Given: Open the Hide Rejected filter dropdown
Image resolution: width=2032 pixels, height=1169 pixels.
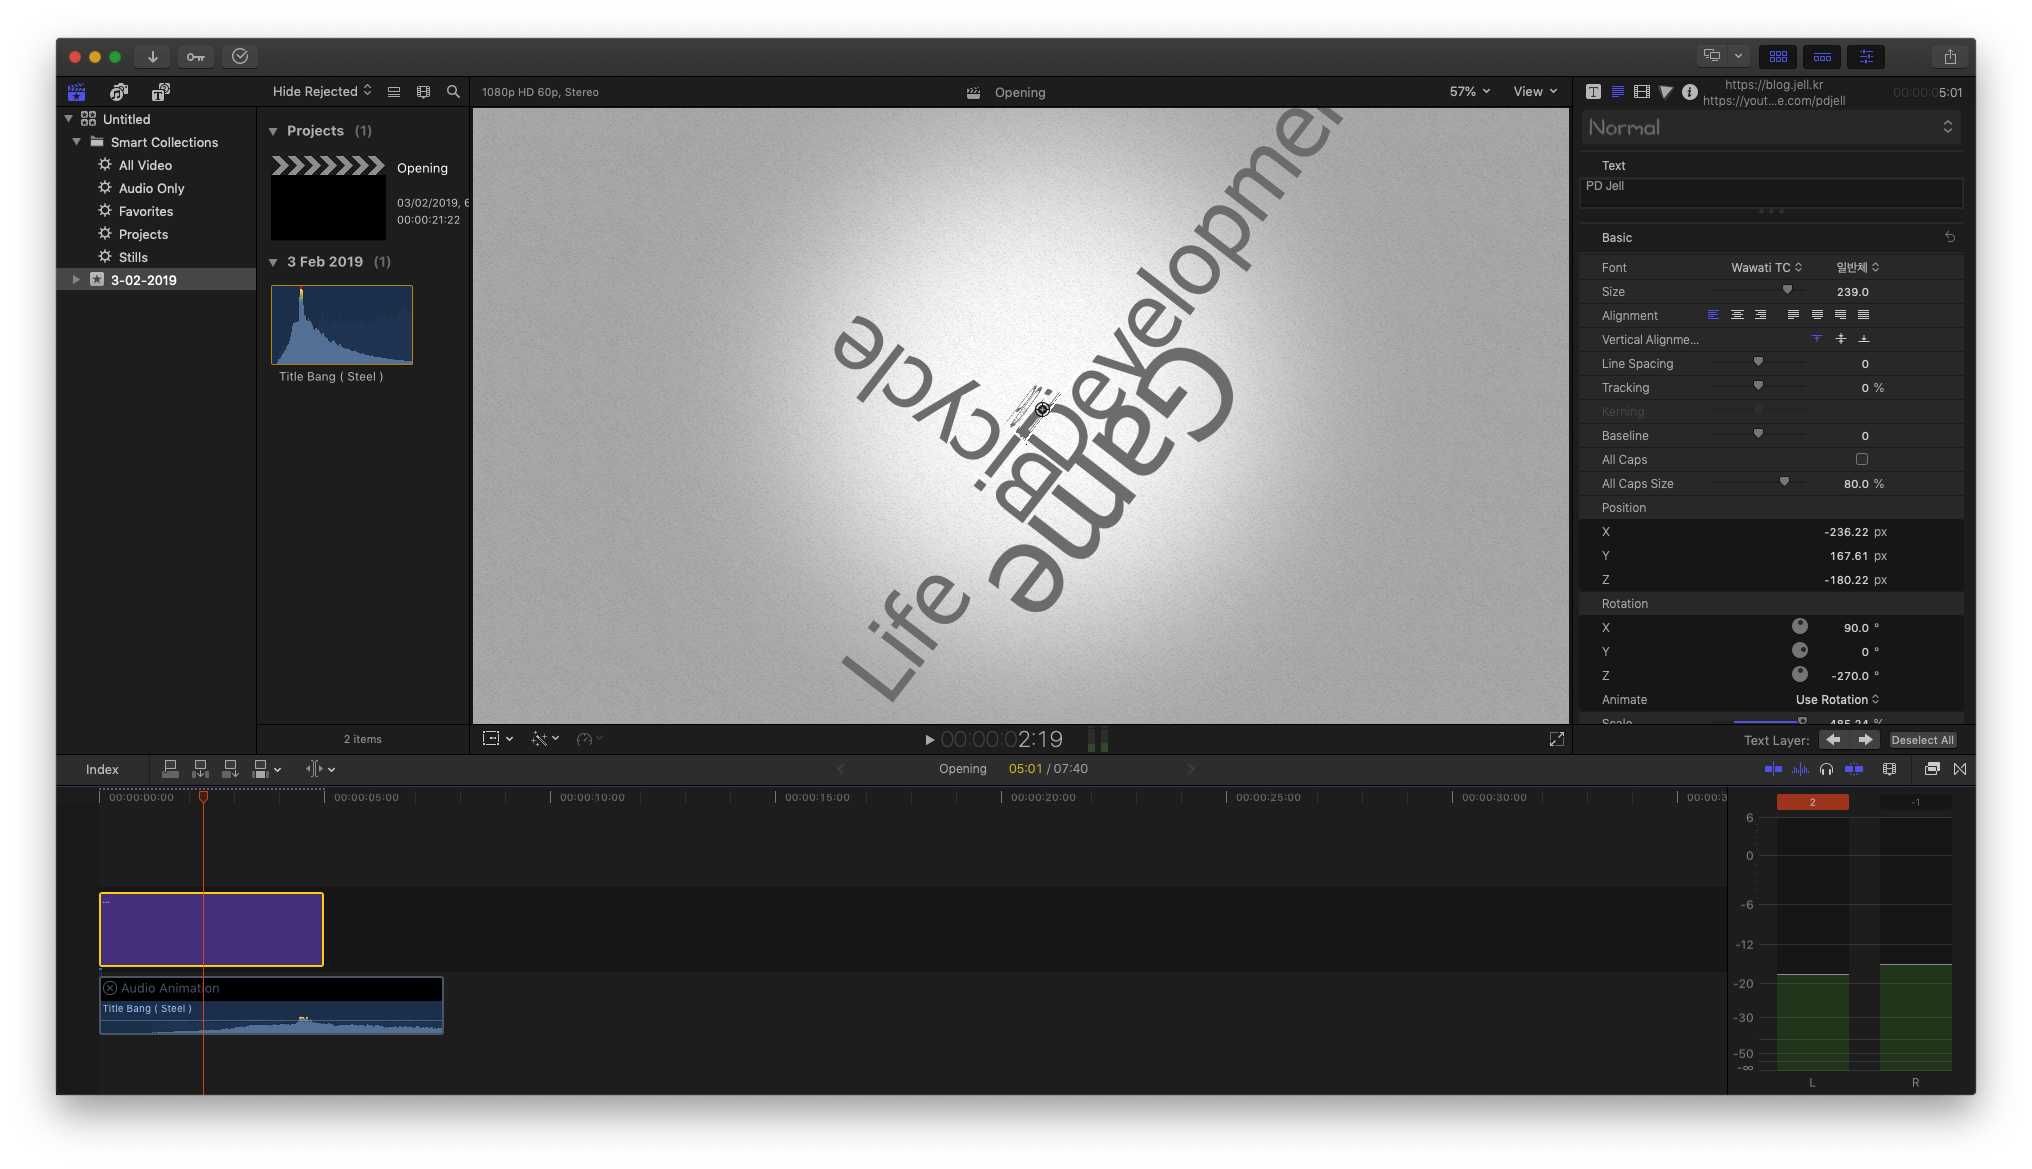Looking at the screenshot, I should point(316,91).
